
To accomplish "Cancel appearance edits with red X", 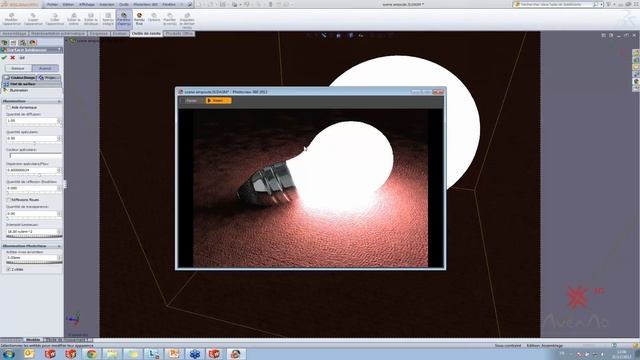I will coord(13,58).
